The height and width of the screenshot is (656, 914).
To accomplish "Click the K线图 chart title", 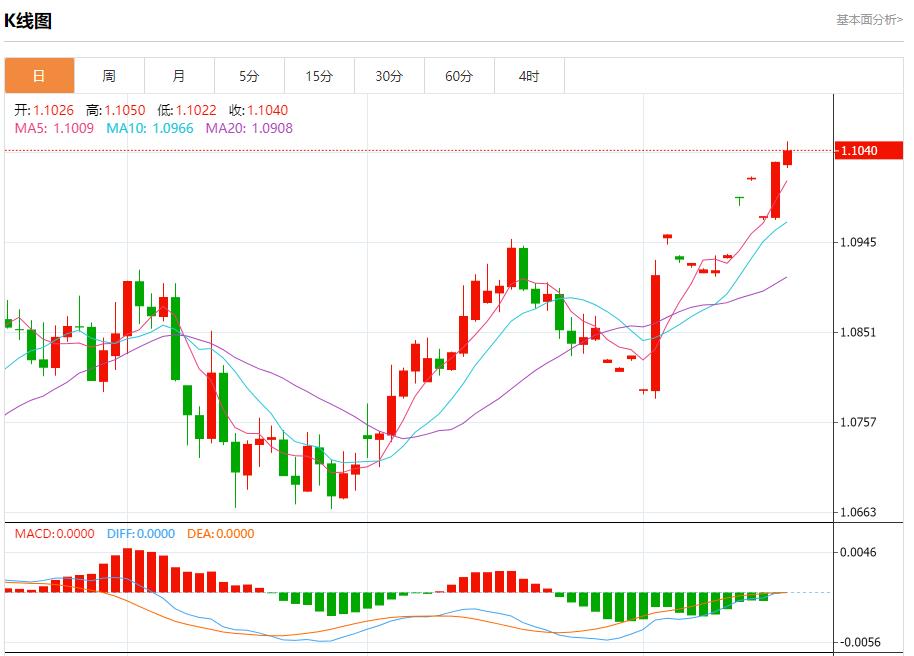I will tap(28, 21).
